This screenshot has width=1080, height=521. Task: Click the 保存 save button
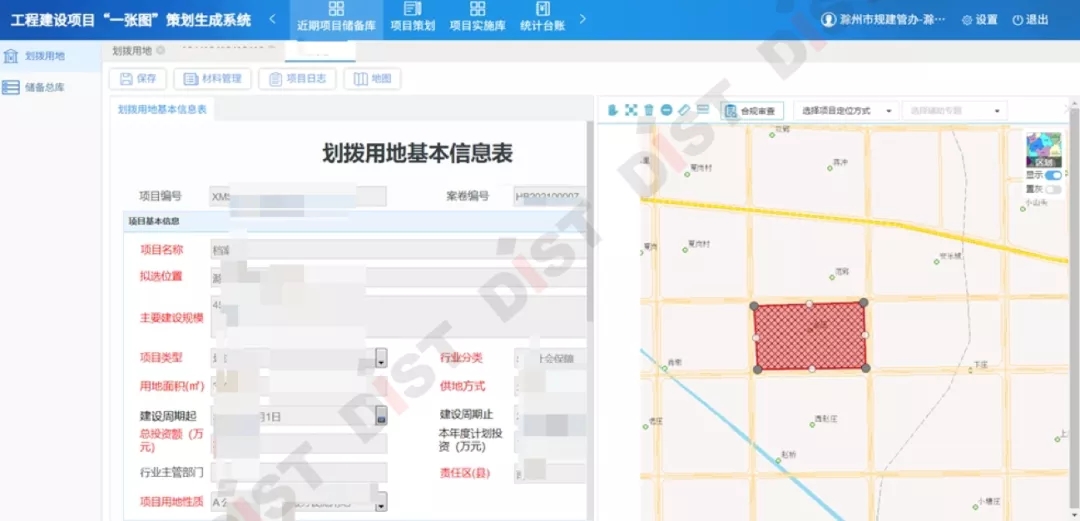[x=138, y=79]
